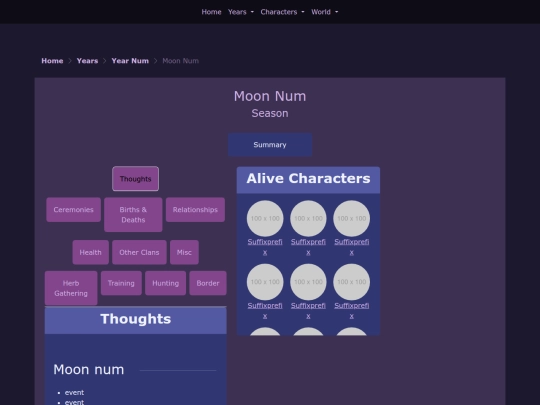
Task: Click the Moon Num breadcrumb text
Action: 180,61
